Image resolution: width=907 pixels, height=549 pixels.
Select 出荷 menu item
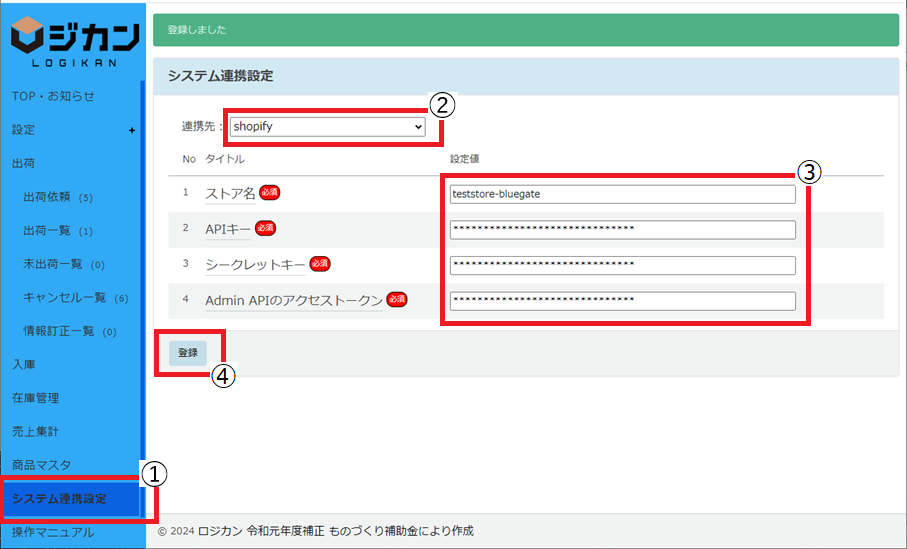(x=23, y=163)
